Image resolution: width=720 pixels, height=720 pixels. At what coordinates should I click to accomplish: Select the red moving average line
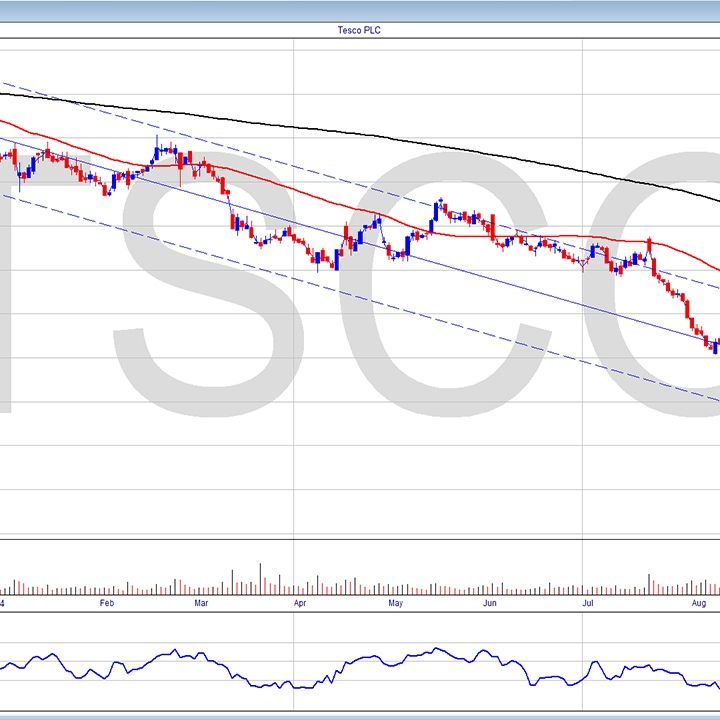point(300,190)
